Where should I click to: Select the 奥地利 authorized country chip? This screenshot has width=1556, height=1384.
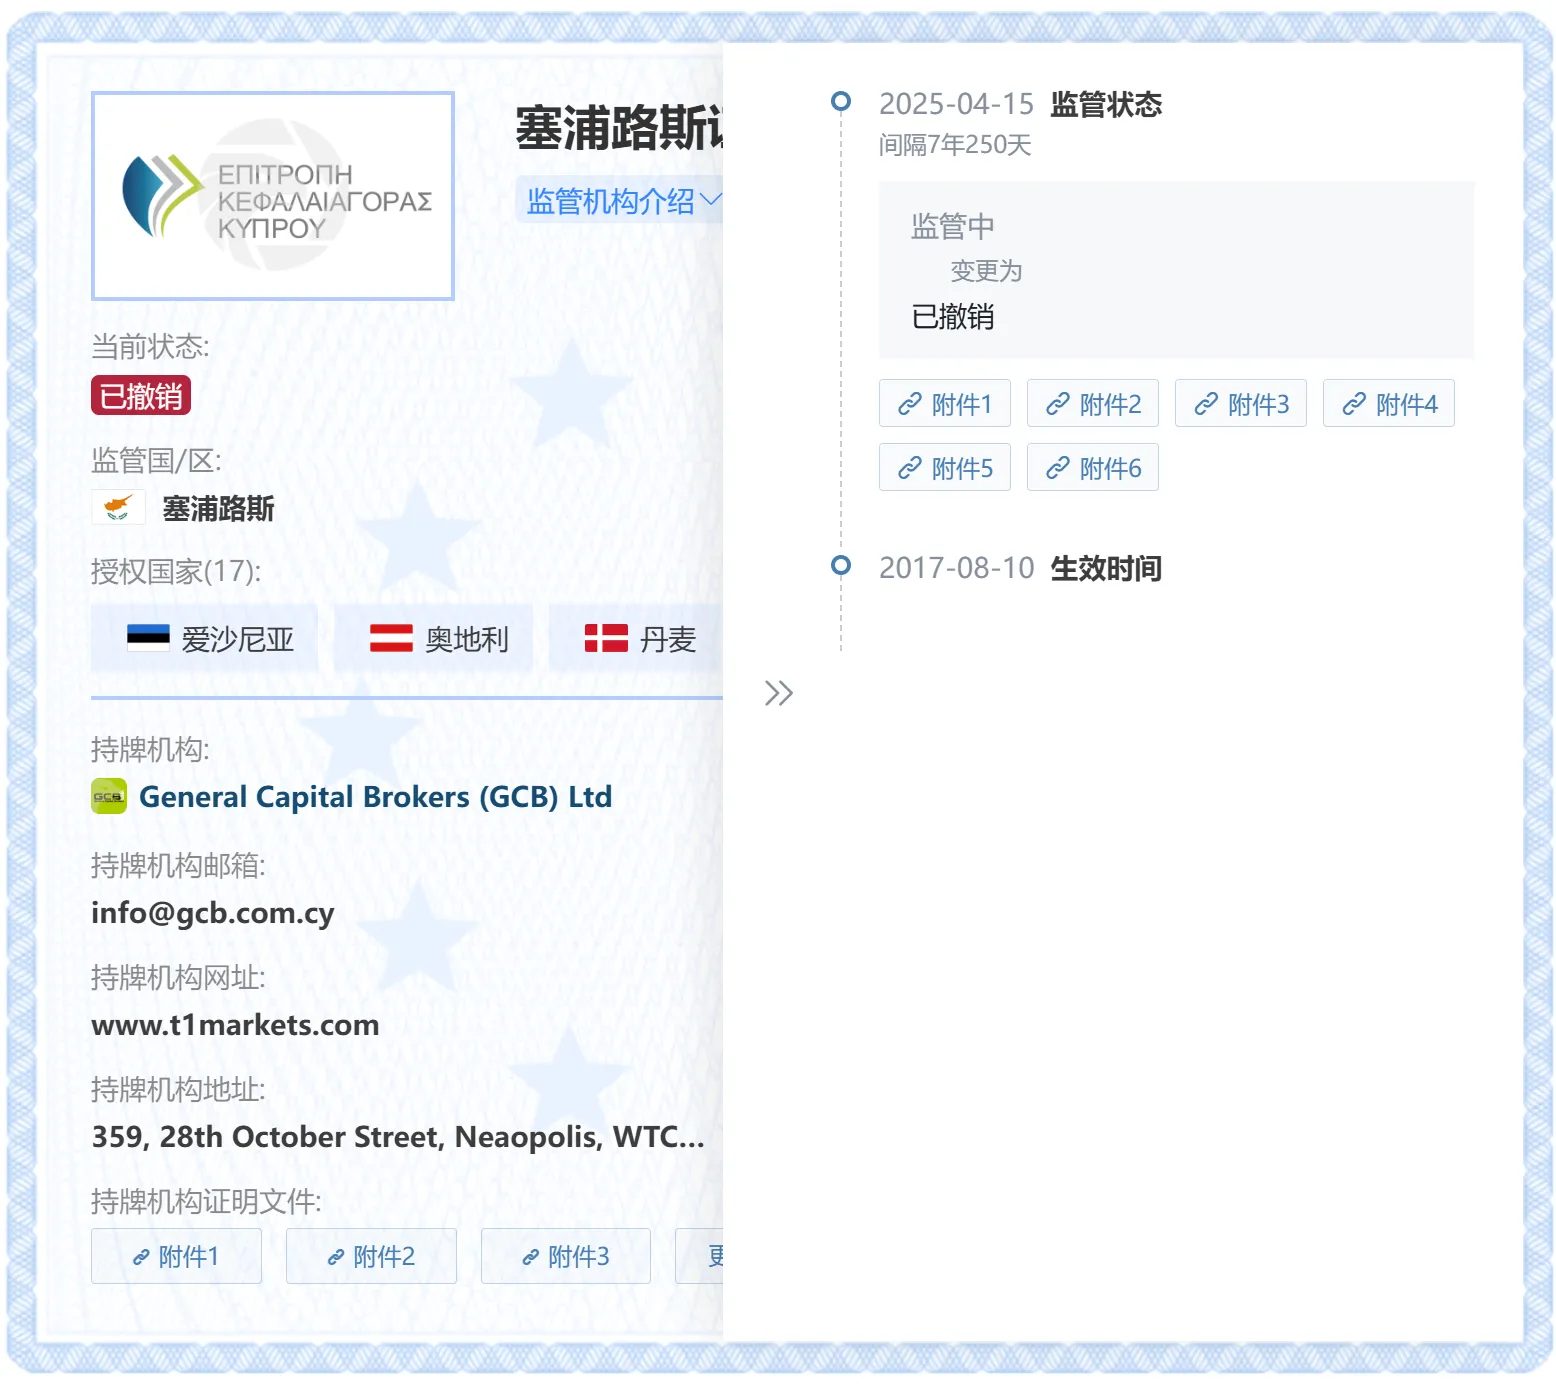[x=434, y=638]
